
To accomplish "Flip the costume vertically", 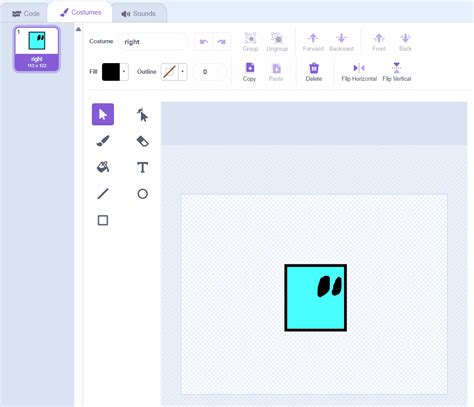I will [x=397, y=72].
